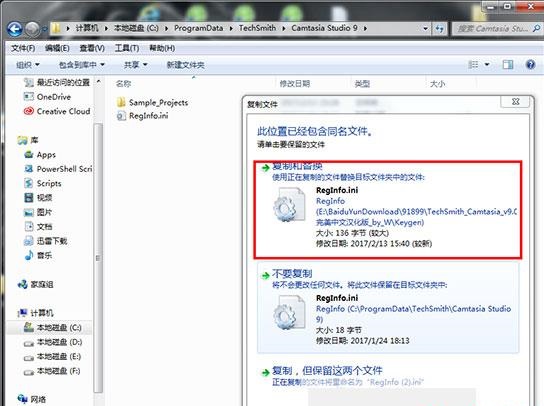This screenshot has height=406, width=544.
Task: Expand breadcrumb arrow after Camtasia Studio 9
Action: coord(365,28)
